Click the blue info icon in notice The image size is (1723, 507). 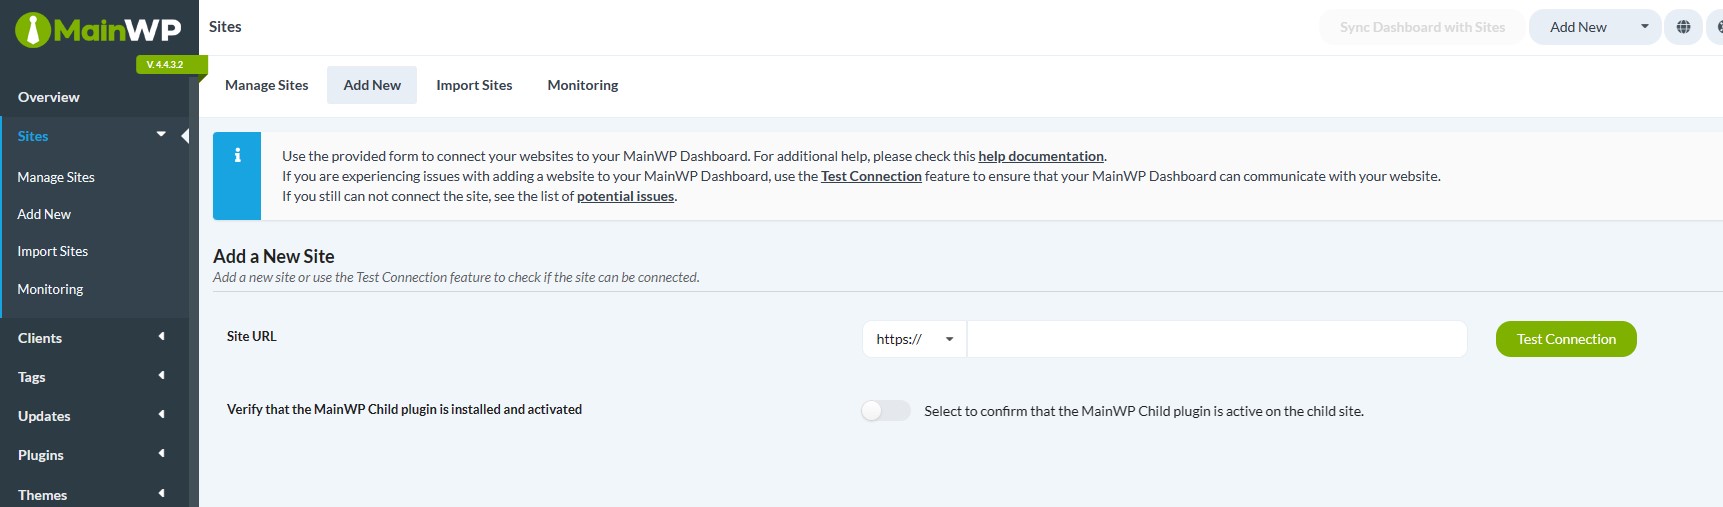coord(237,156)
